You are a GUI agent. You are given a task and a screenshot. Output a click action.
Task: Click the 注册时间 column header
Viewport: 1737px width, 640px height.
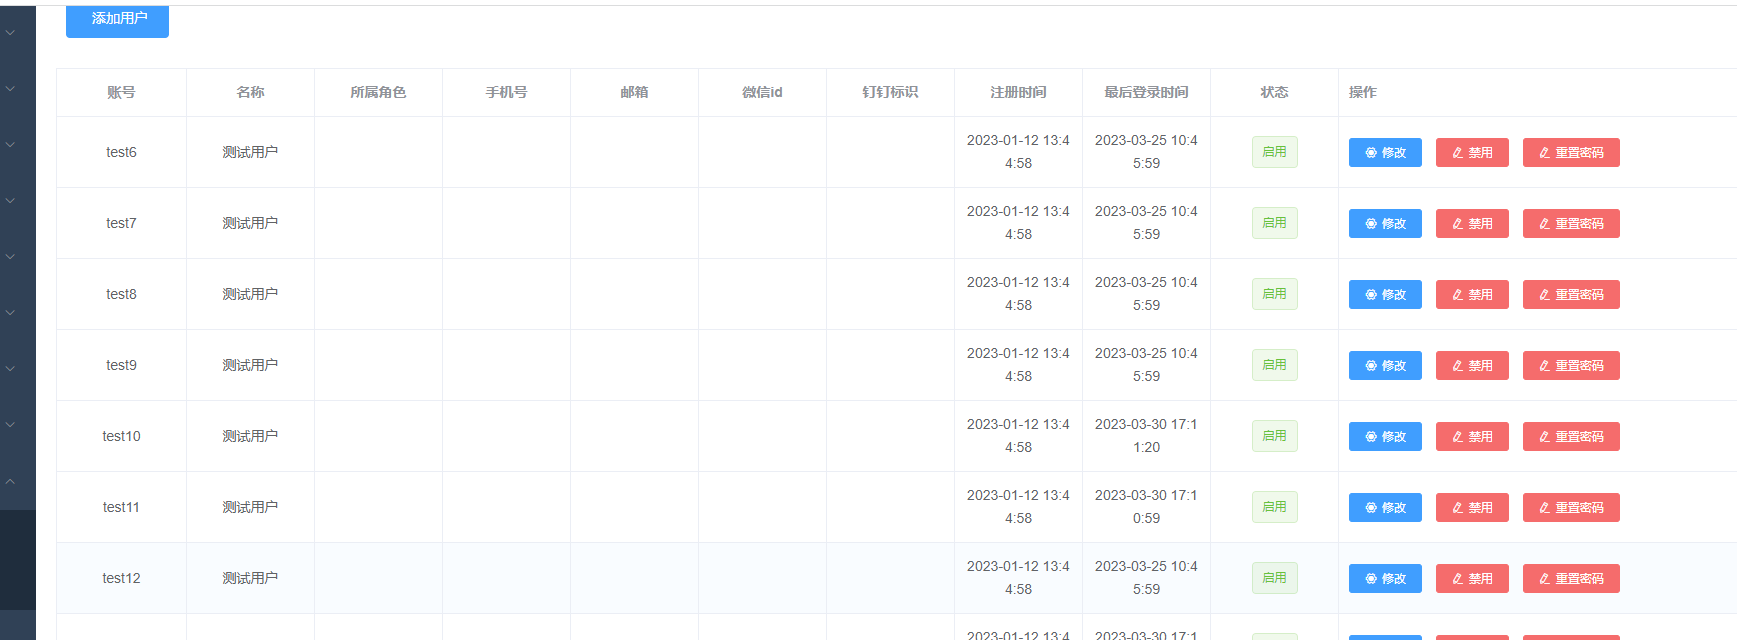point(1018,92)
